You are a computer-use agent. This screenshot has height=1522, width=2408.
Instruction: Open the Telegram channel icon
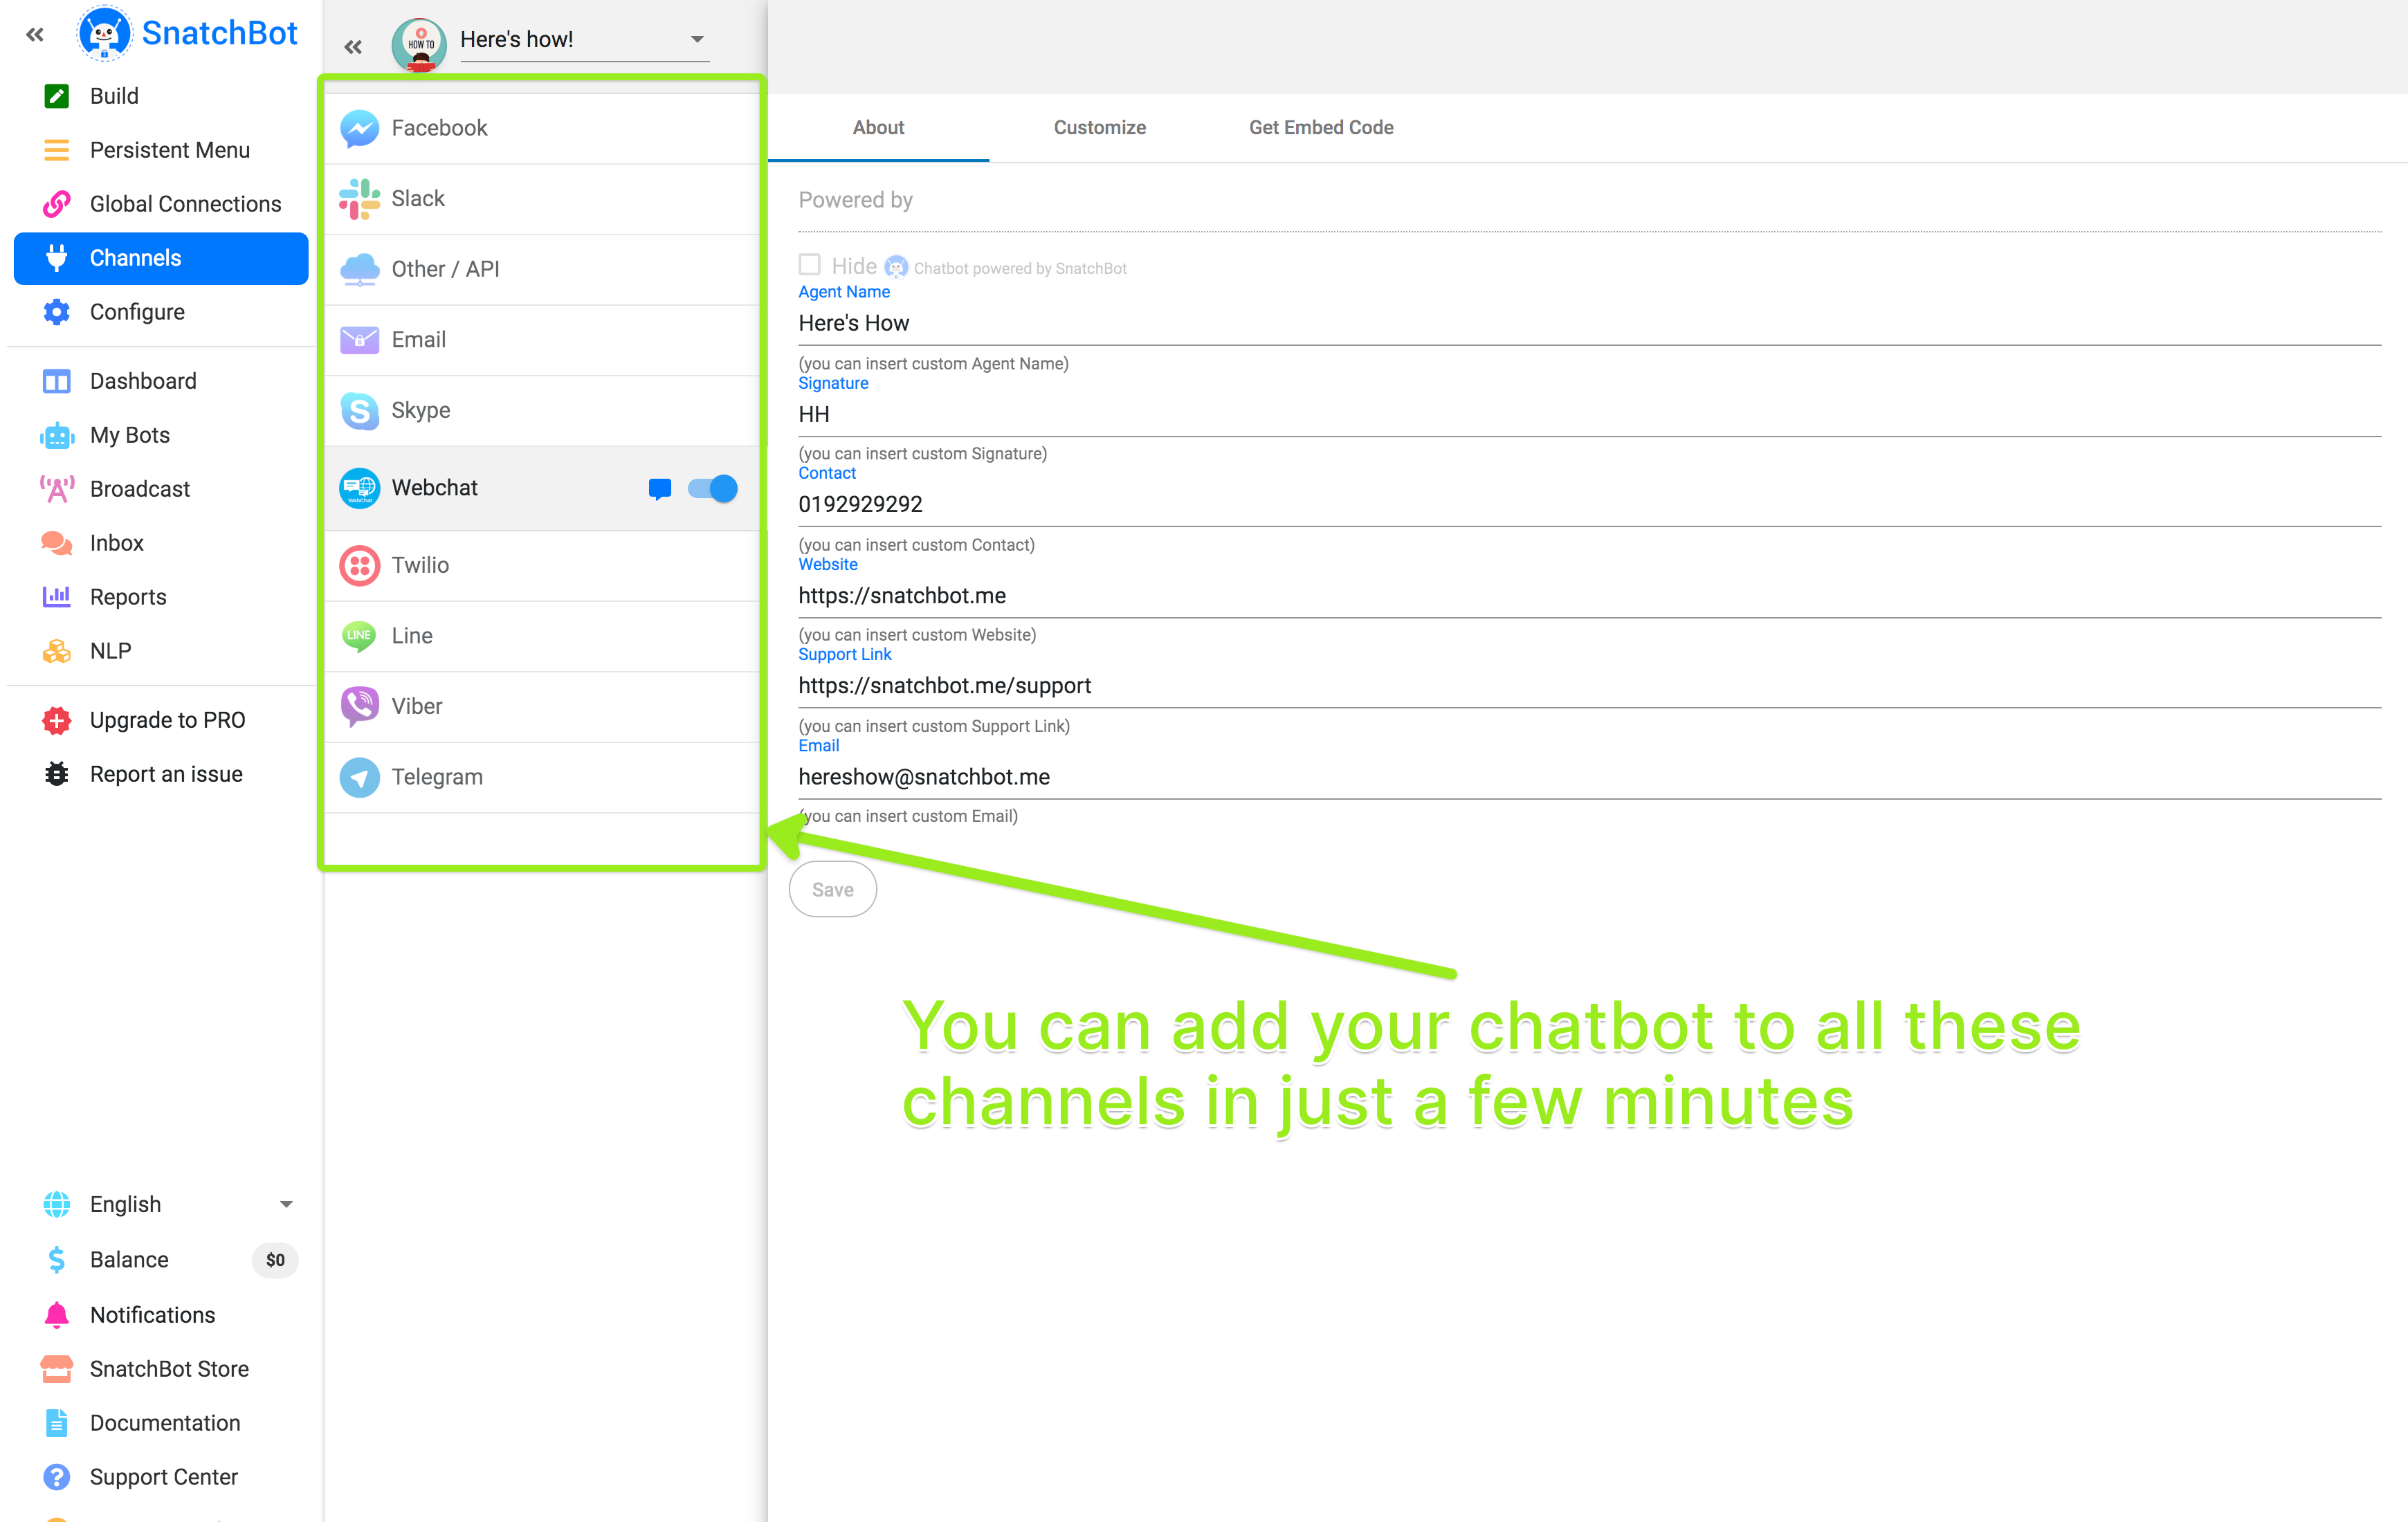click(359, 777)
